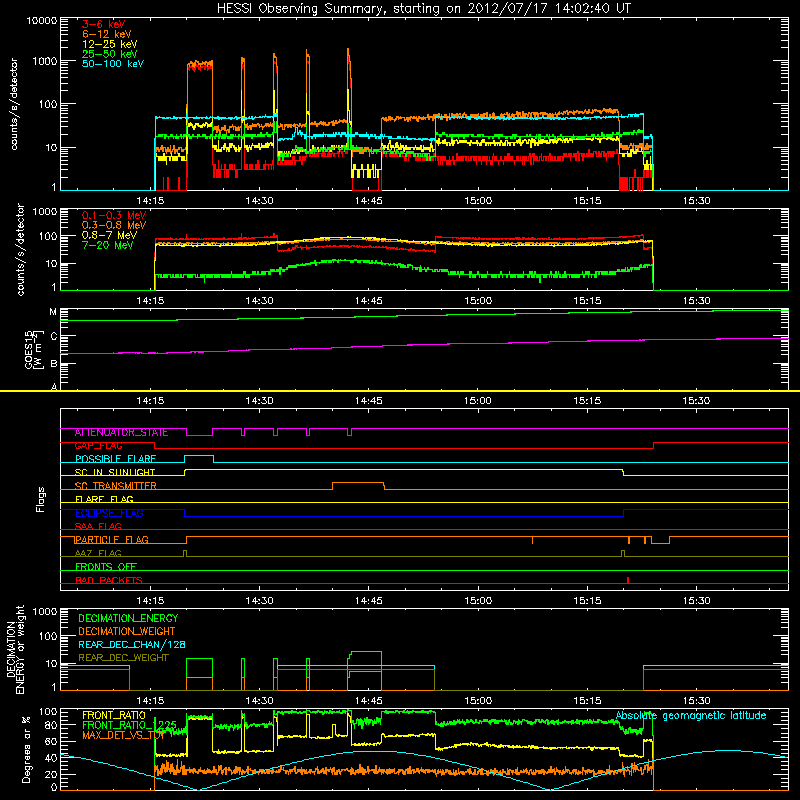800x800 pixels.
Task: Click the FRONTS_OFF flag label
Action: point(106,567)
